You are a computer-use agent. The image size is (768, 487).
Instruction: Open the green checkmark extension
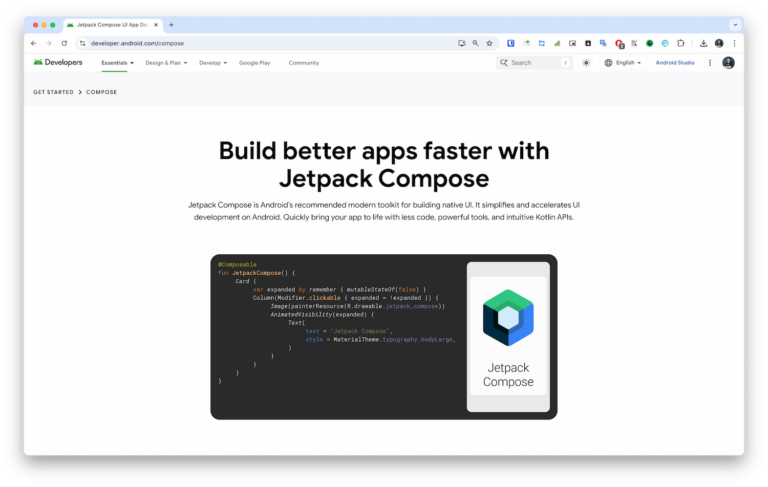pyautogui.click(x=649, y=43)
